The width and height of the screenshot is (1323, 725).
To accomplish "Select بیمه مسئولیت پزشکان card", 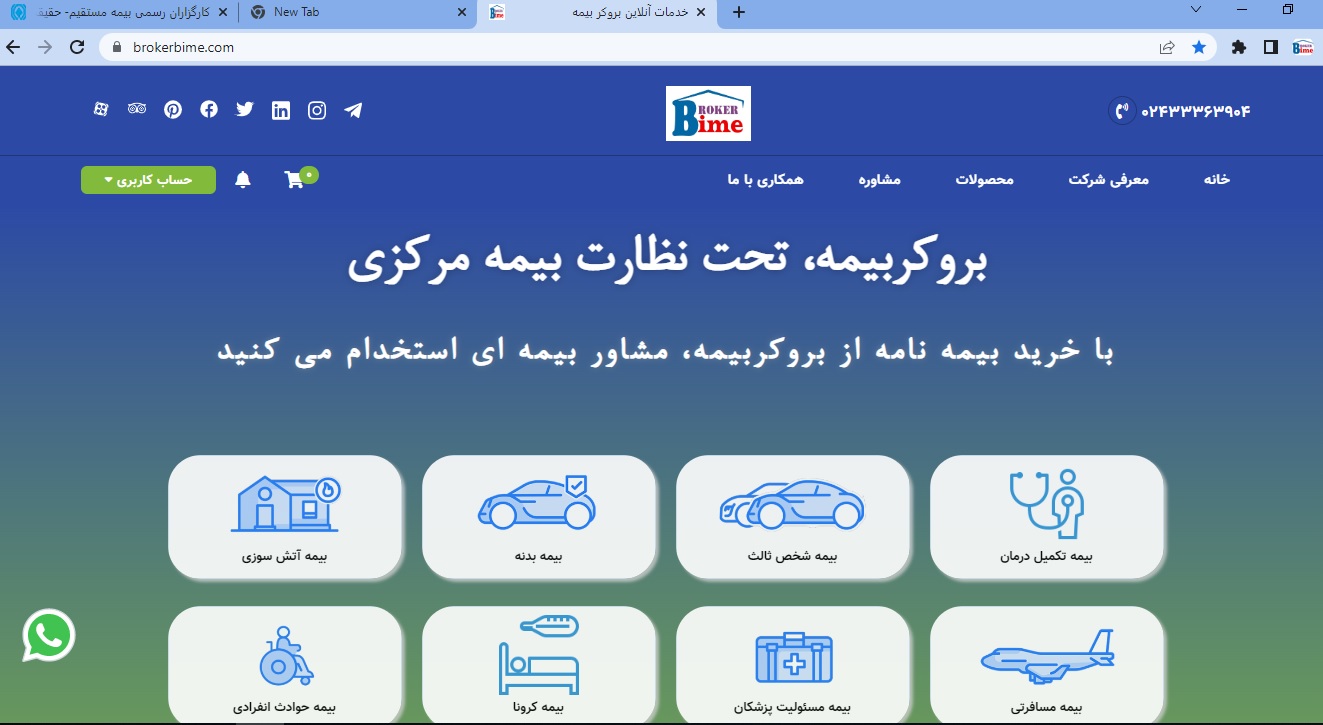I will coord(793,665).
